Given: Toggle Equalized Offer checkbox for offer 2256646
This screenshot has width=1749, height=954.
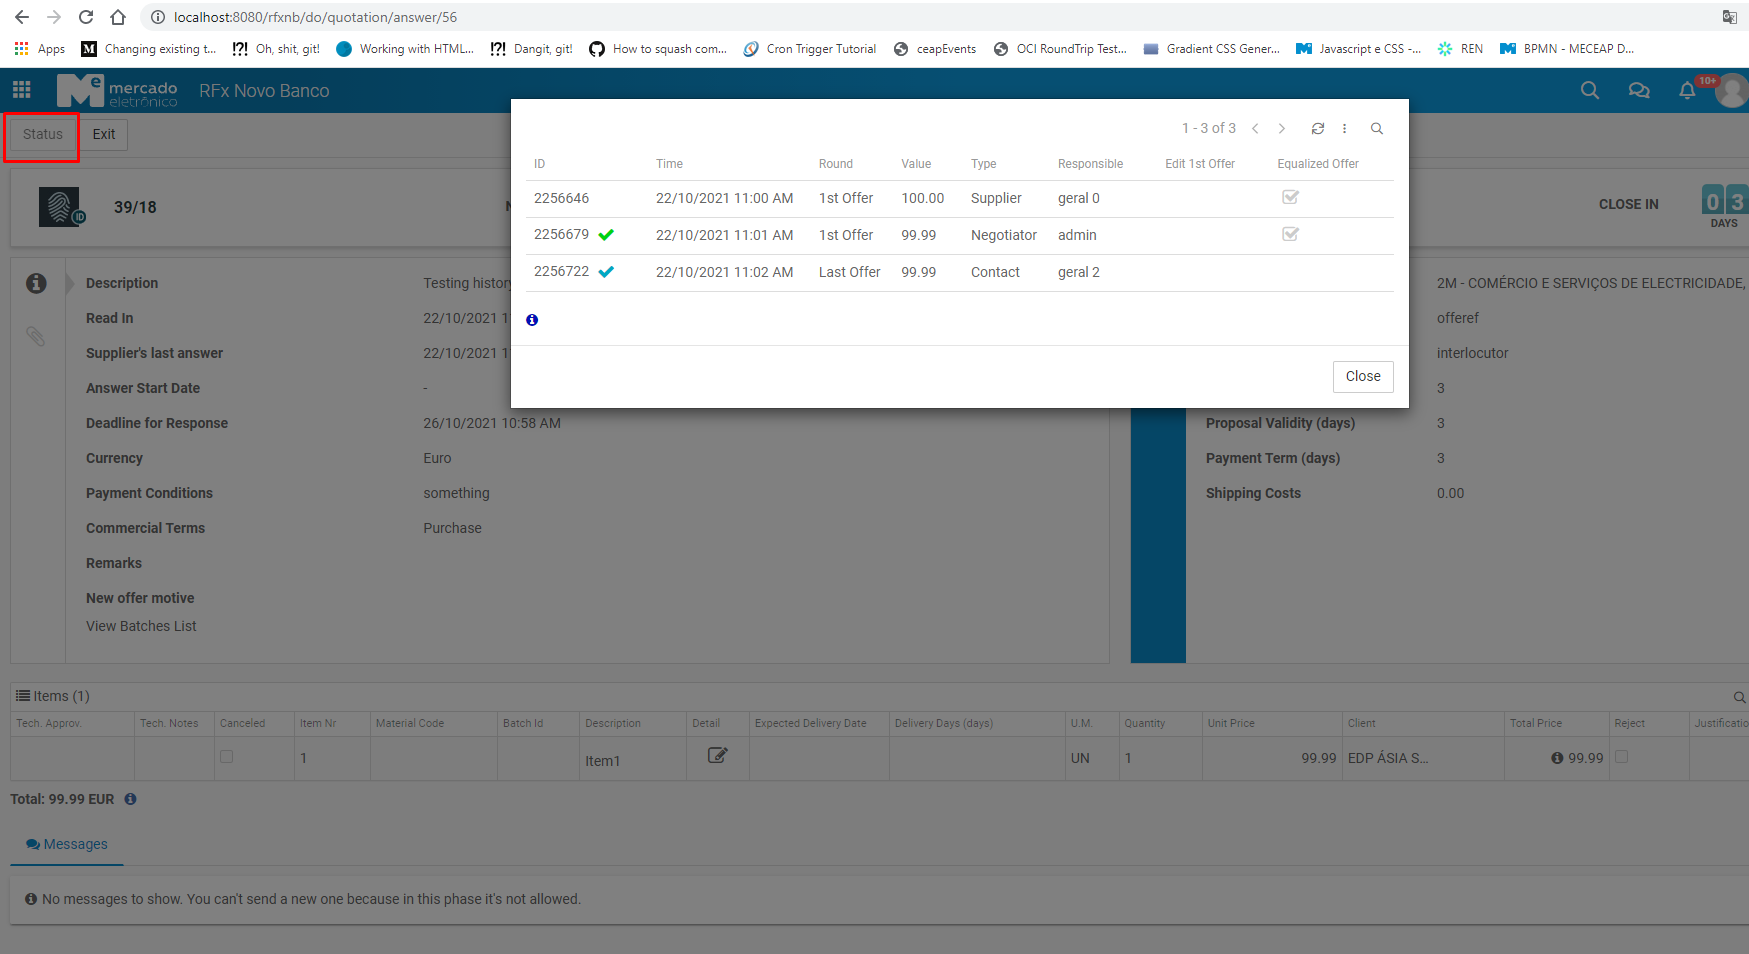Looking at the screenshot, I should coord(1290,198).
